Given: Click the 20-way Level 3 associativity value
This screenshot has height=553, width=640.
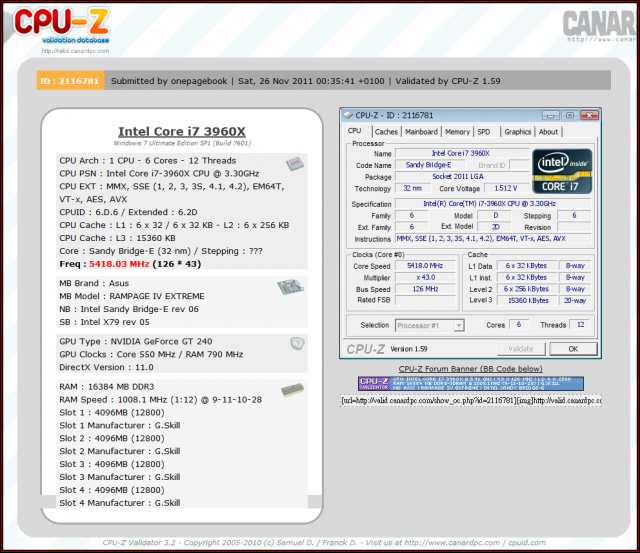Looking at the screenshot, I should pos(575,300).
